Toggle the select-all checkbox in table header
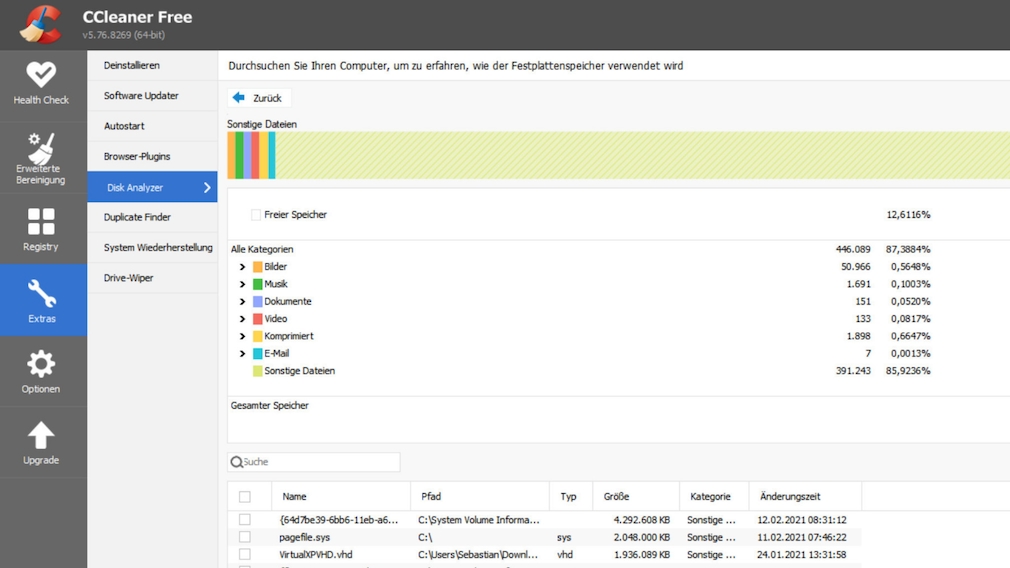This screenshot has width=1010, height=568. tap(245, 497)
